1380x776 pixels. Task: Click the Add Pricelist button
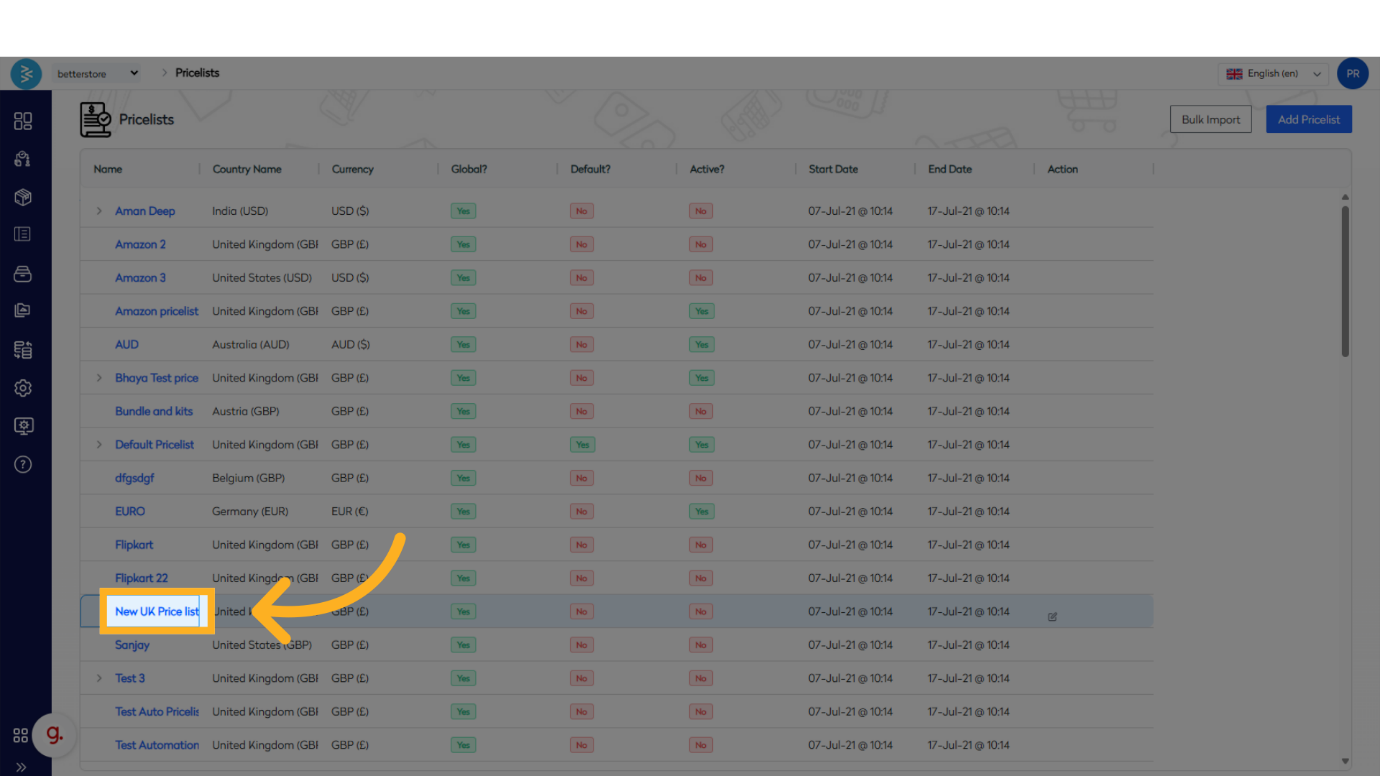click(1308, 119)
